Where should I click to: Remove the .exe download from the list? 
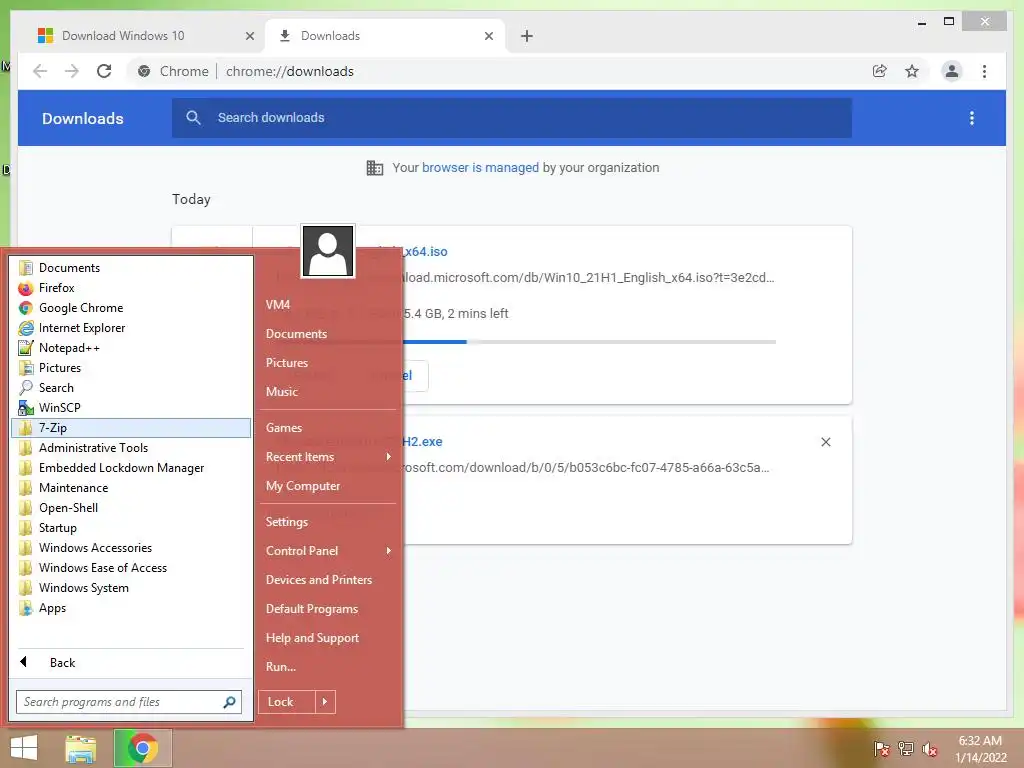click(x=825, y=442)
